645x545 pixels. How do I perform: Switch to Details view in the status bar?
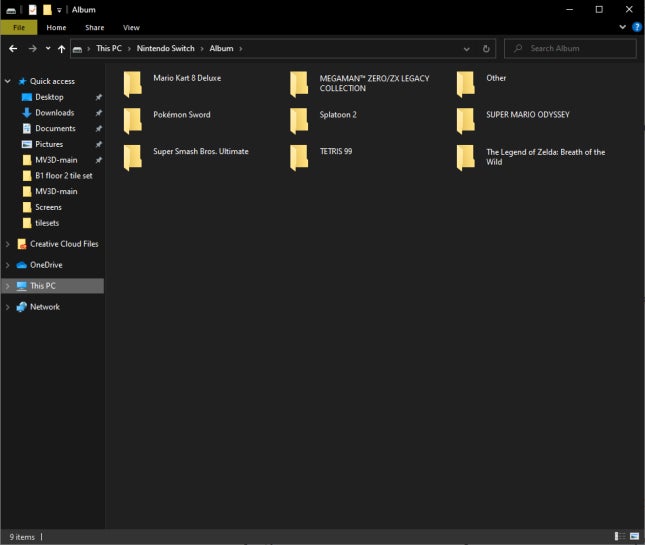619,536
